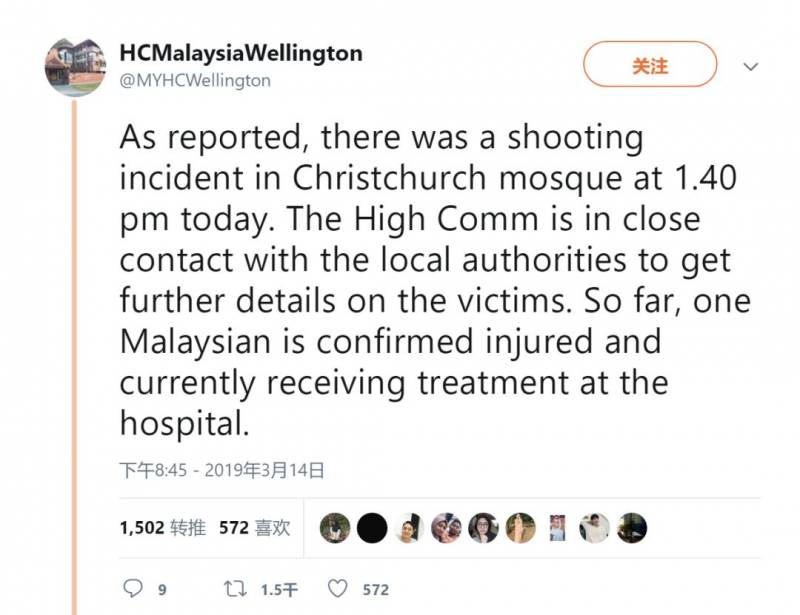
Task: Click the reply speech bubble icon
Action: click(x=133, y=589)
